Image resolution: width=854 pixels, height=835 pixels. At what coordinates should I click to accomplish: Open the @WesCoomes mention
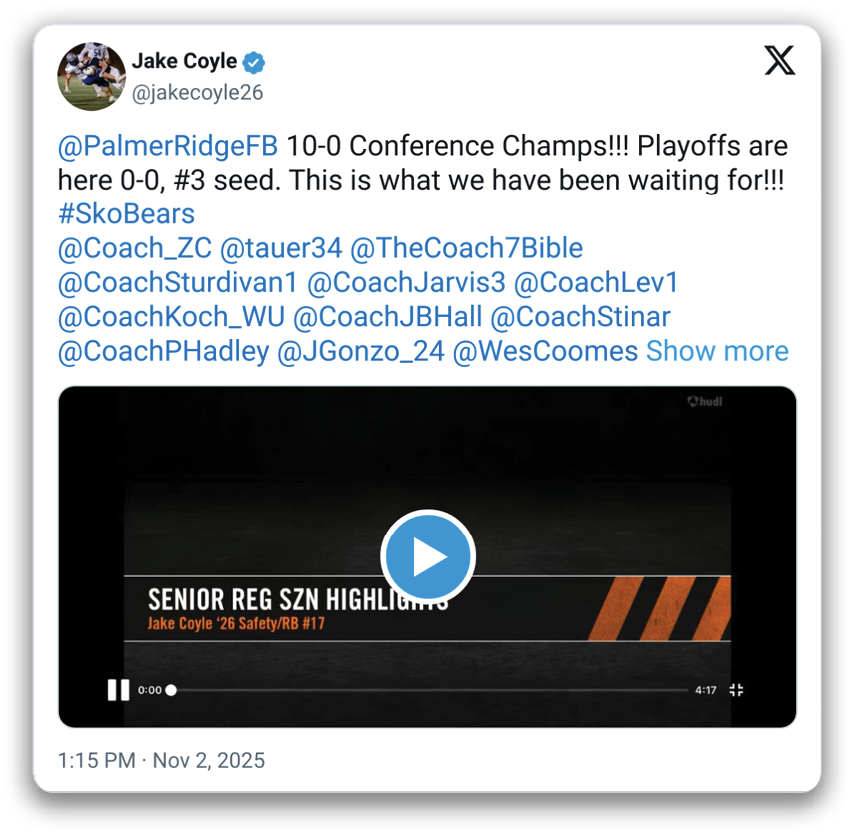[545, 351]
